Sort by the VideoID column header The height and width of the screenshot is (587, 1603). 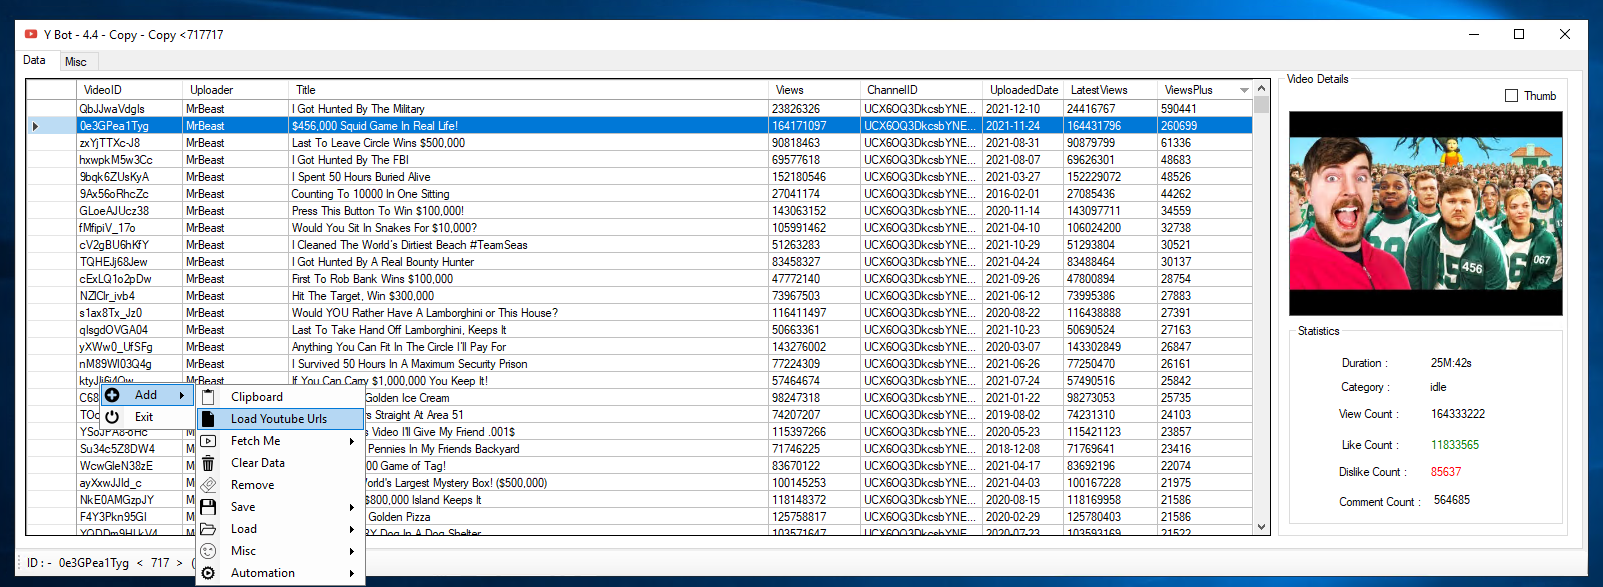coord(129,90)
